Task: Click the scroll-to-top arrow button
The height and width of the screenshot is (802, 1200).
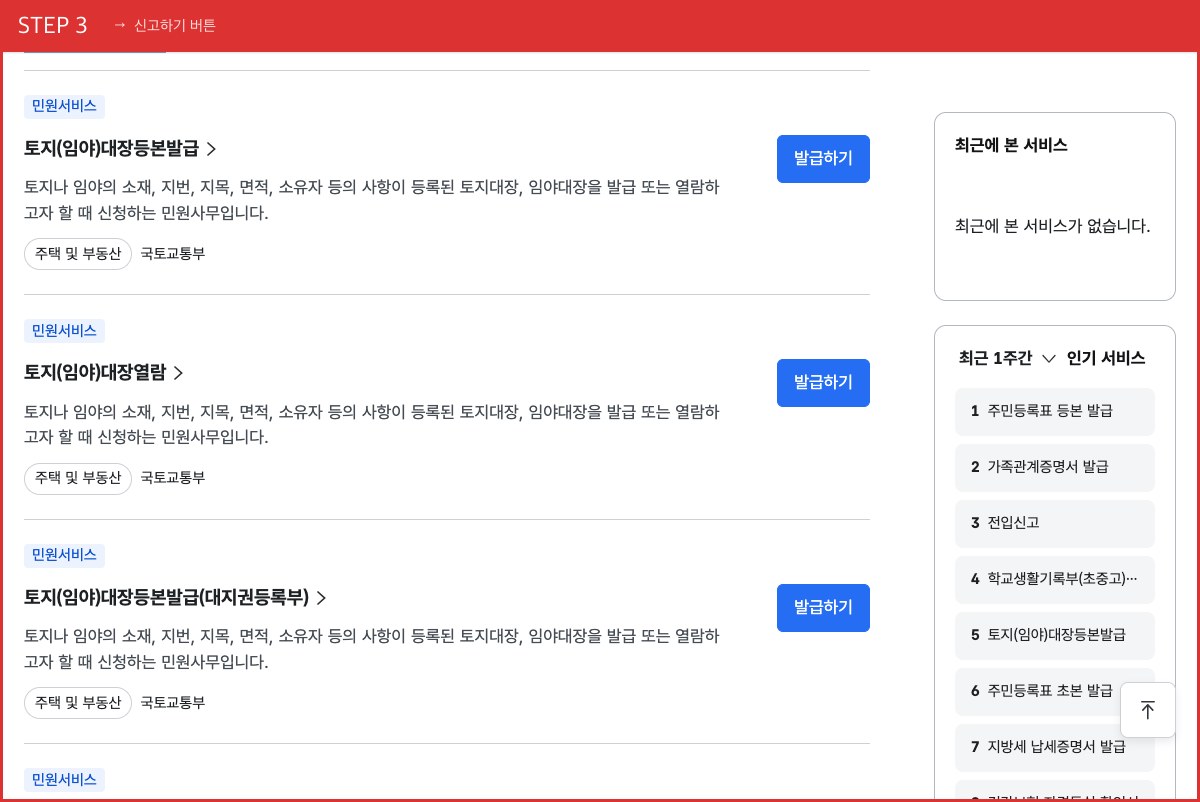Action: click(x=1148, y=710)
